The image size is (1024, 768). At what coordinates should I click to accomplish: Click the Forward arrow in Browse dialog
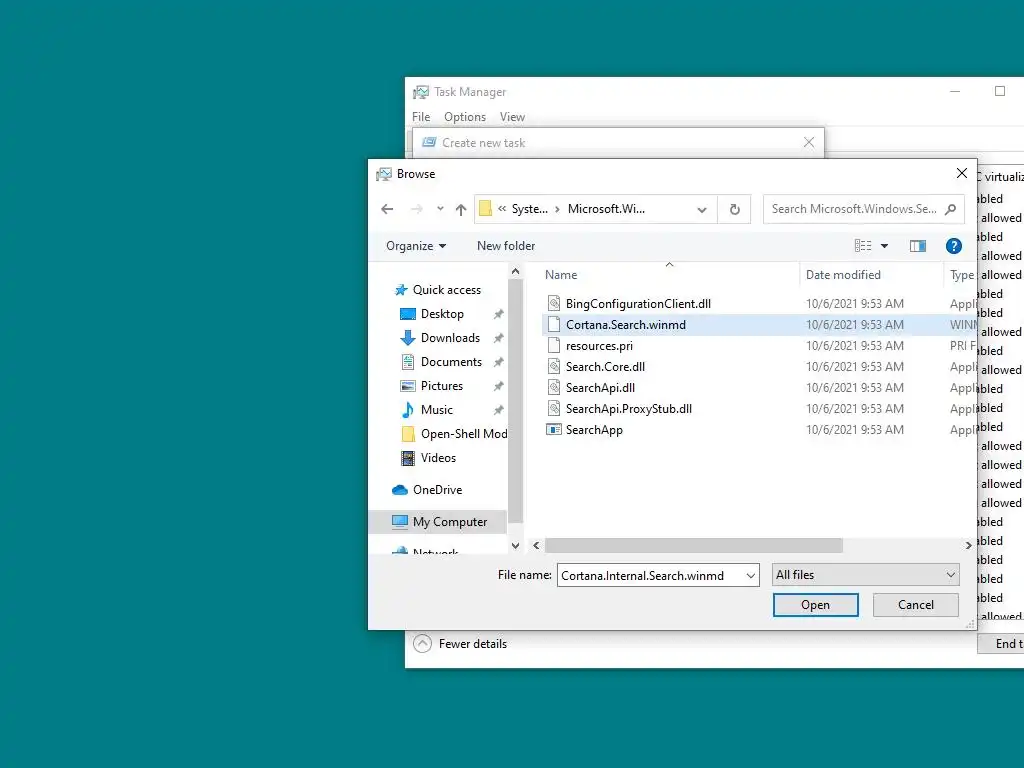pyautogui.click(x=416, y=209)
